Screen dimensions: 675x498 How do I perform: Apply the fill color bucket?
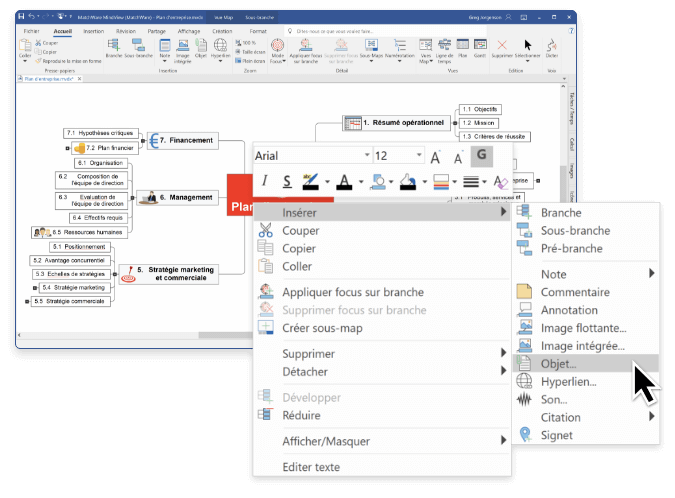[x=408, y=181]
